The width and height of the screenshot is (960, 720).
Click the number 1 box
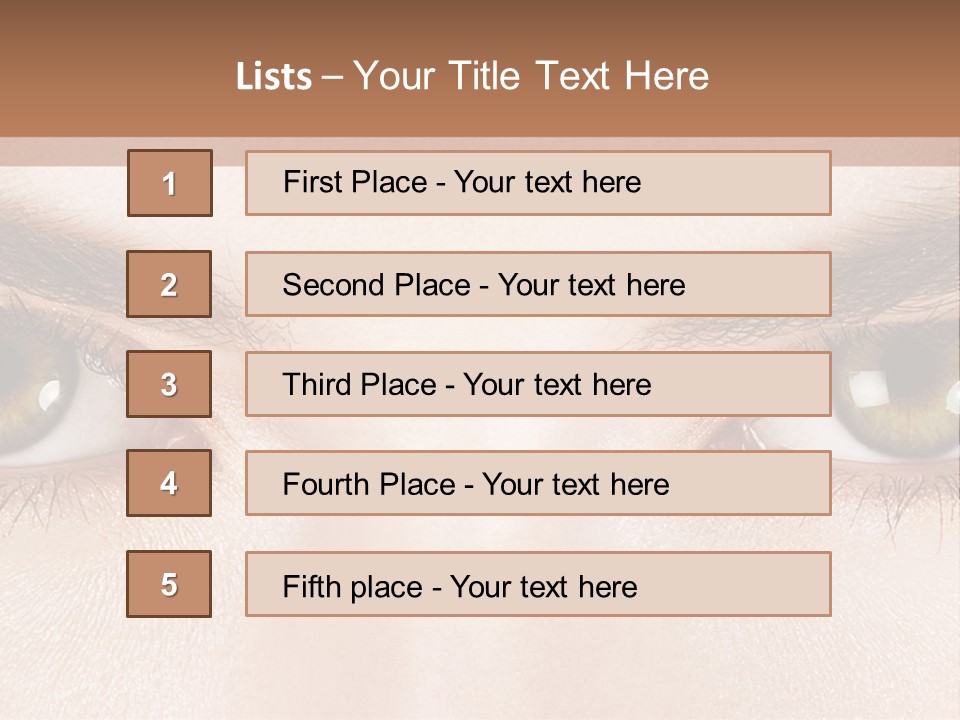[x=170, y=183]
